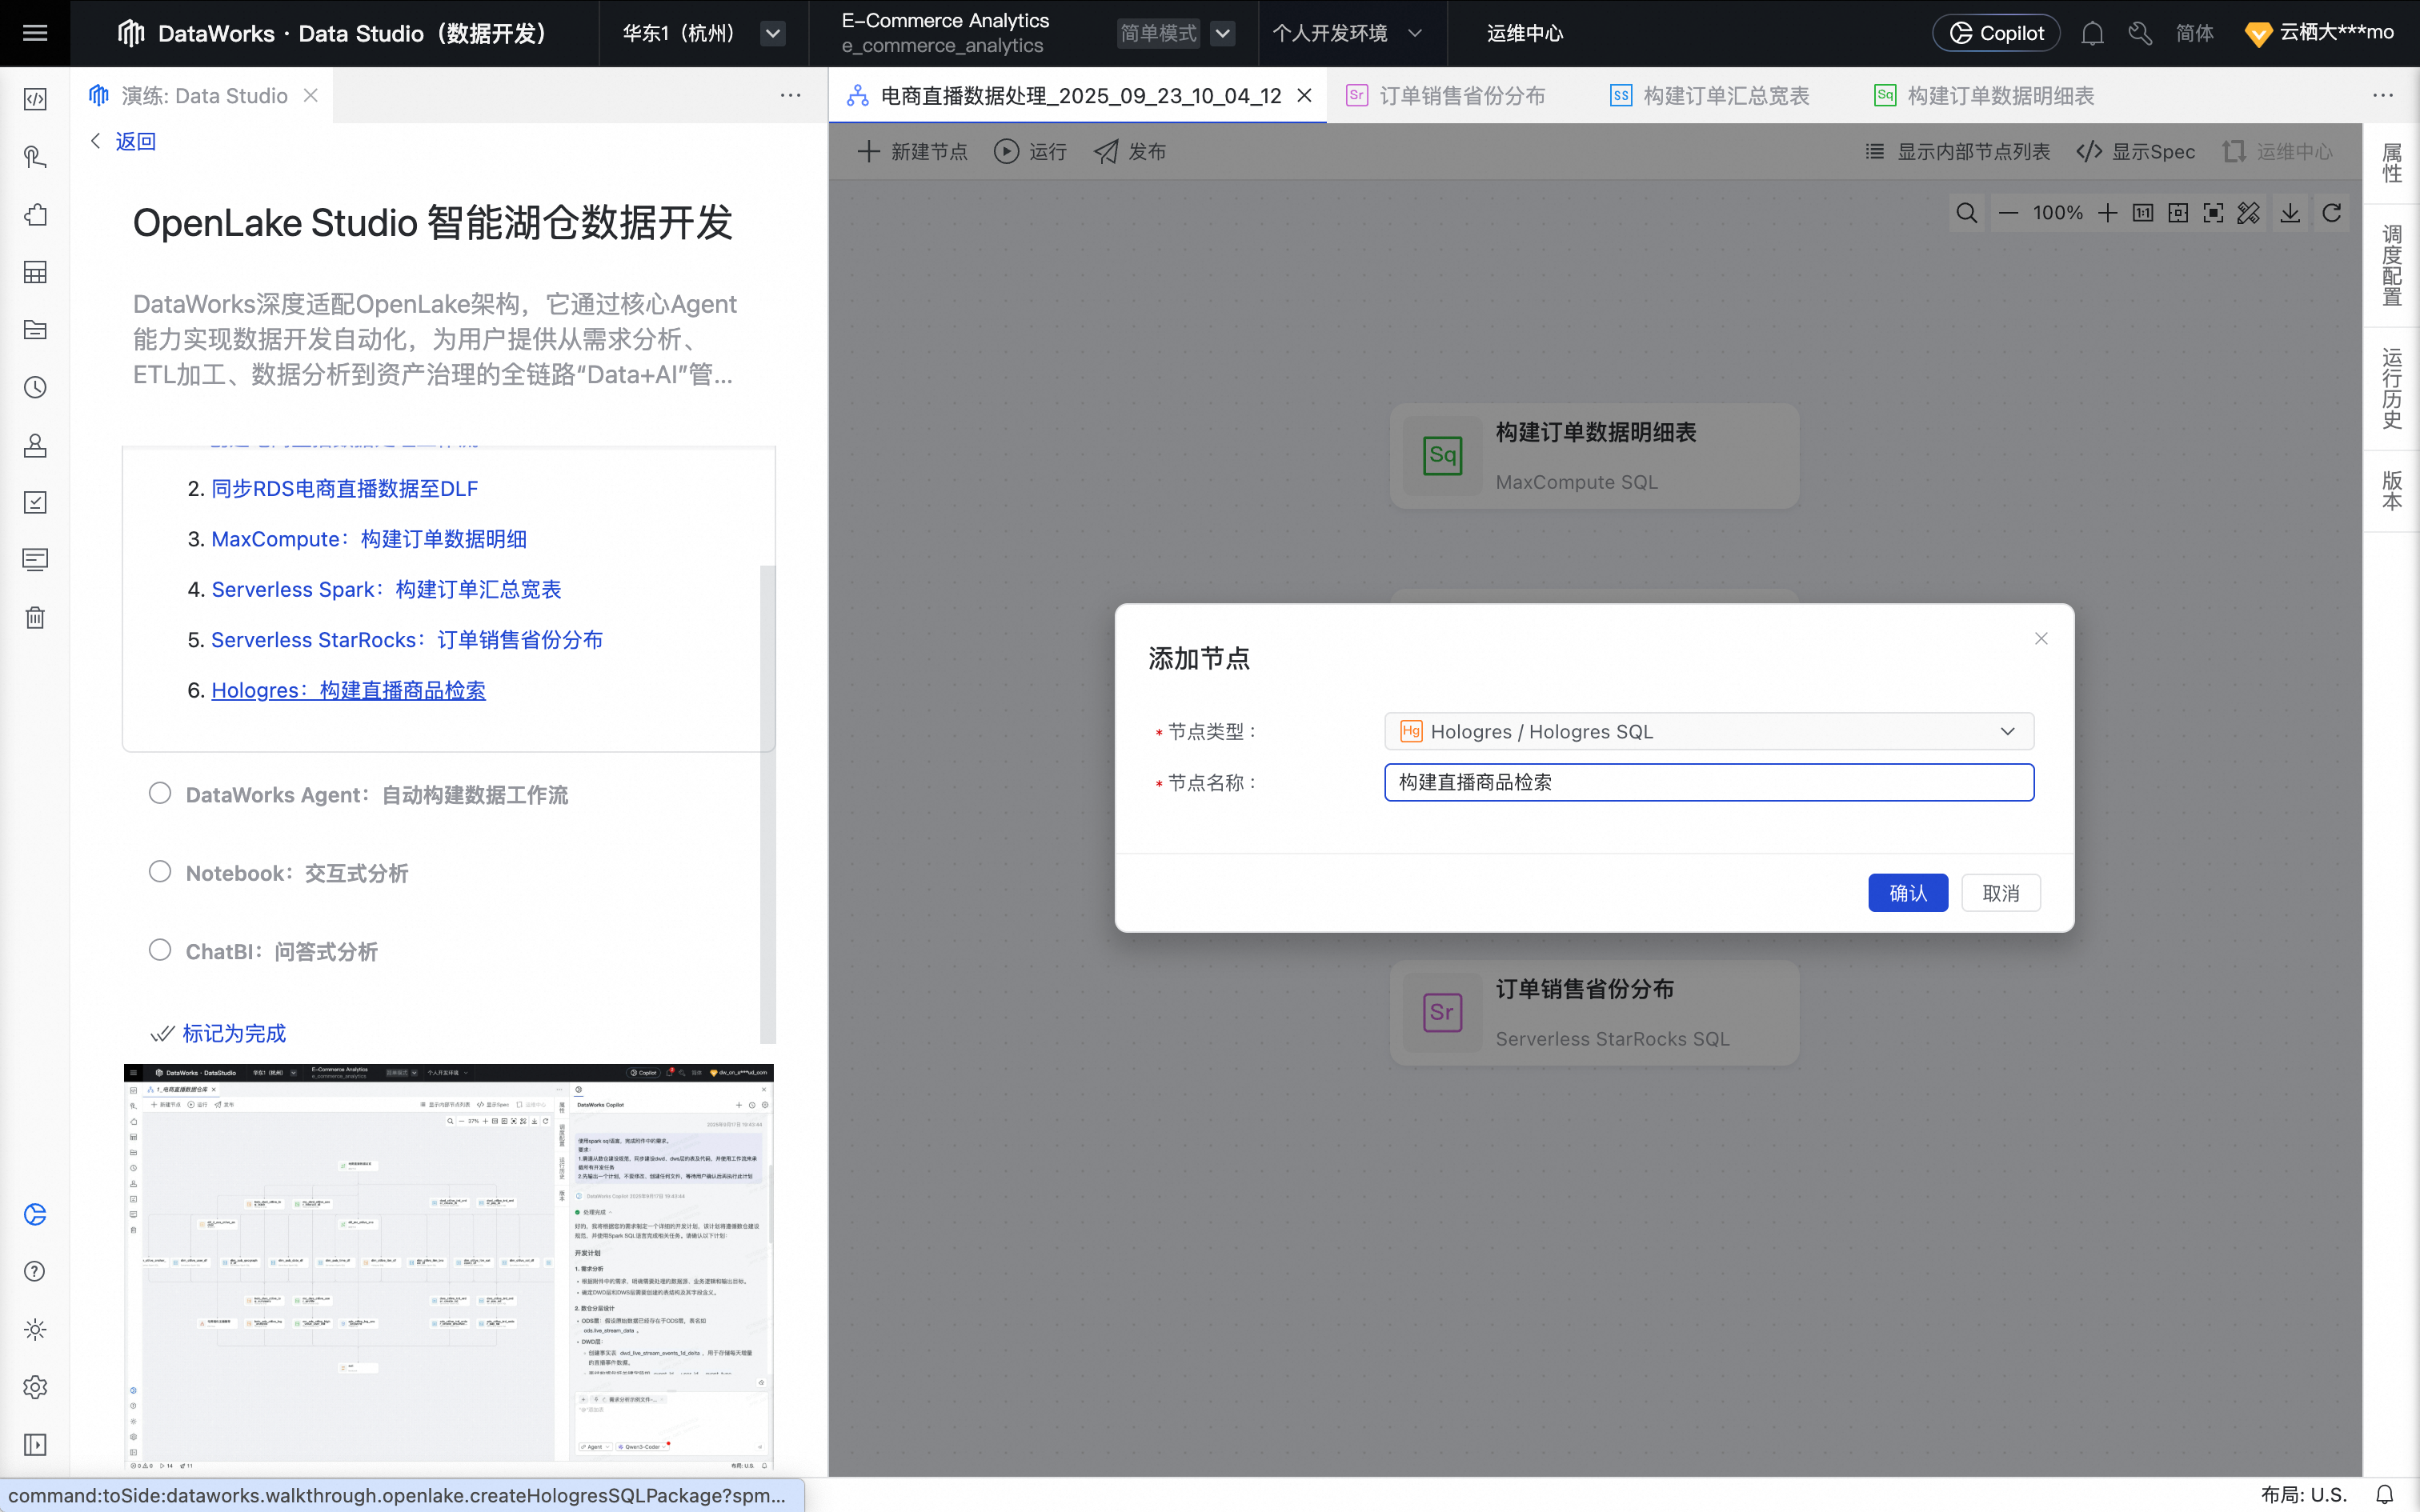The height and width of the screenshot is (1512, 2420).
Task: Open the recycle bin sidebar icon
Action: pos(35,617)
